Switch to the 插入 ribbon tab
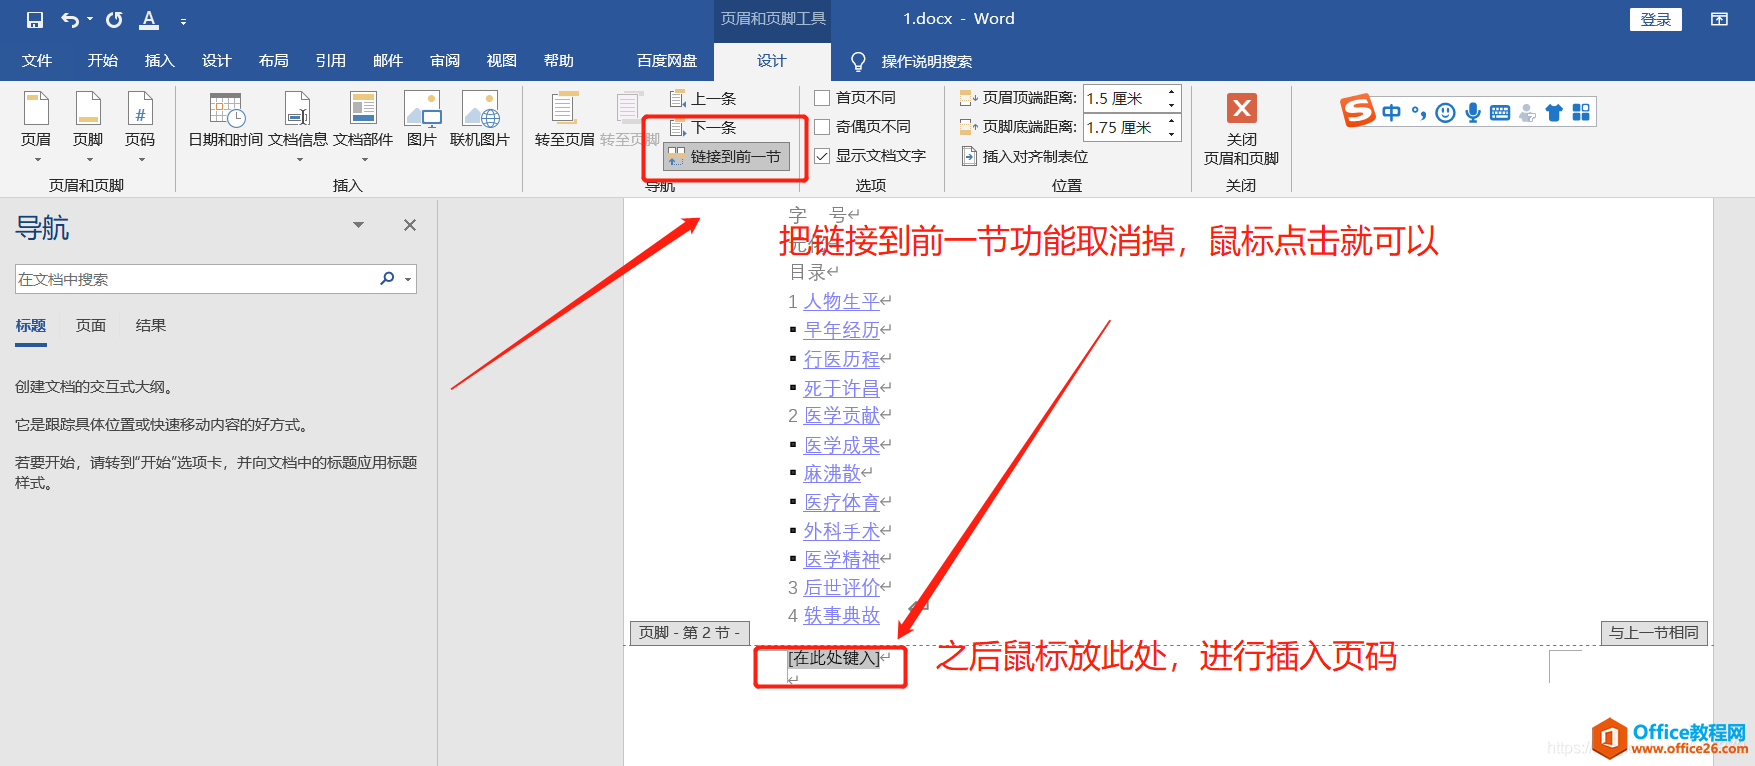This screenshot has width=1755, height=766. [x=159, y=61]
